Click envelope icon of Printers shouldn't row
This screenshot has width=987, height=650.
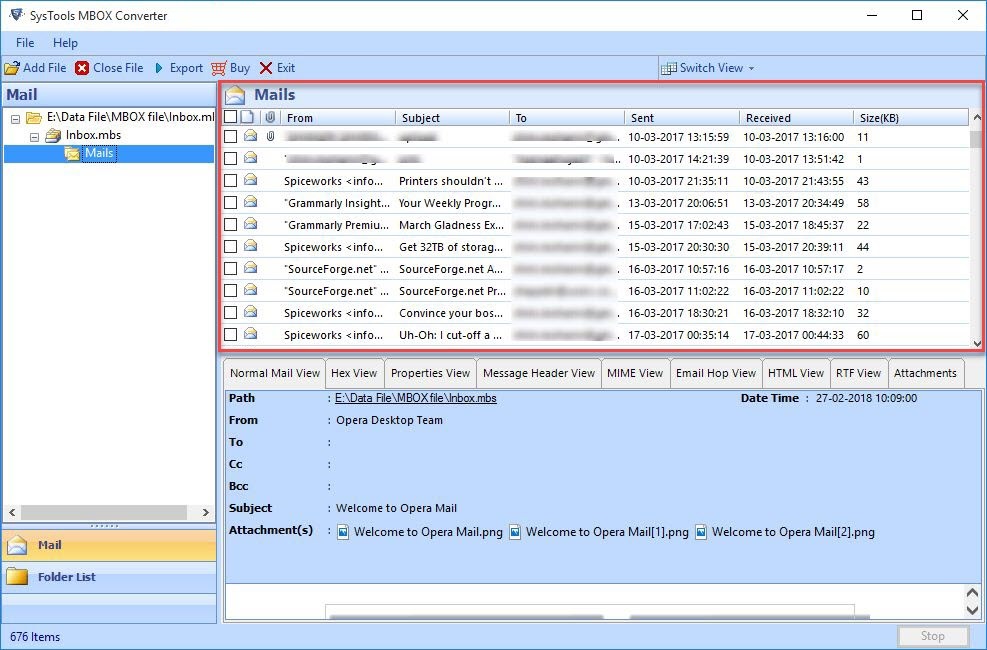coord(251,180)
